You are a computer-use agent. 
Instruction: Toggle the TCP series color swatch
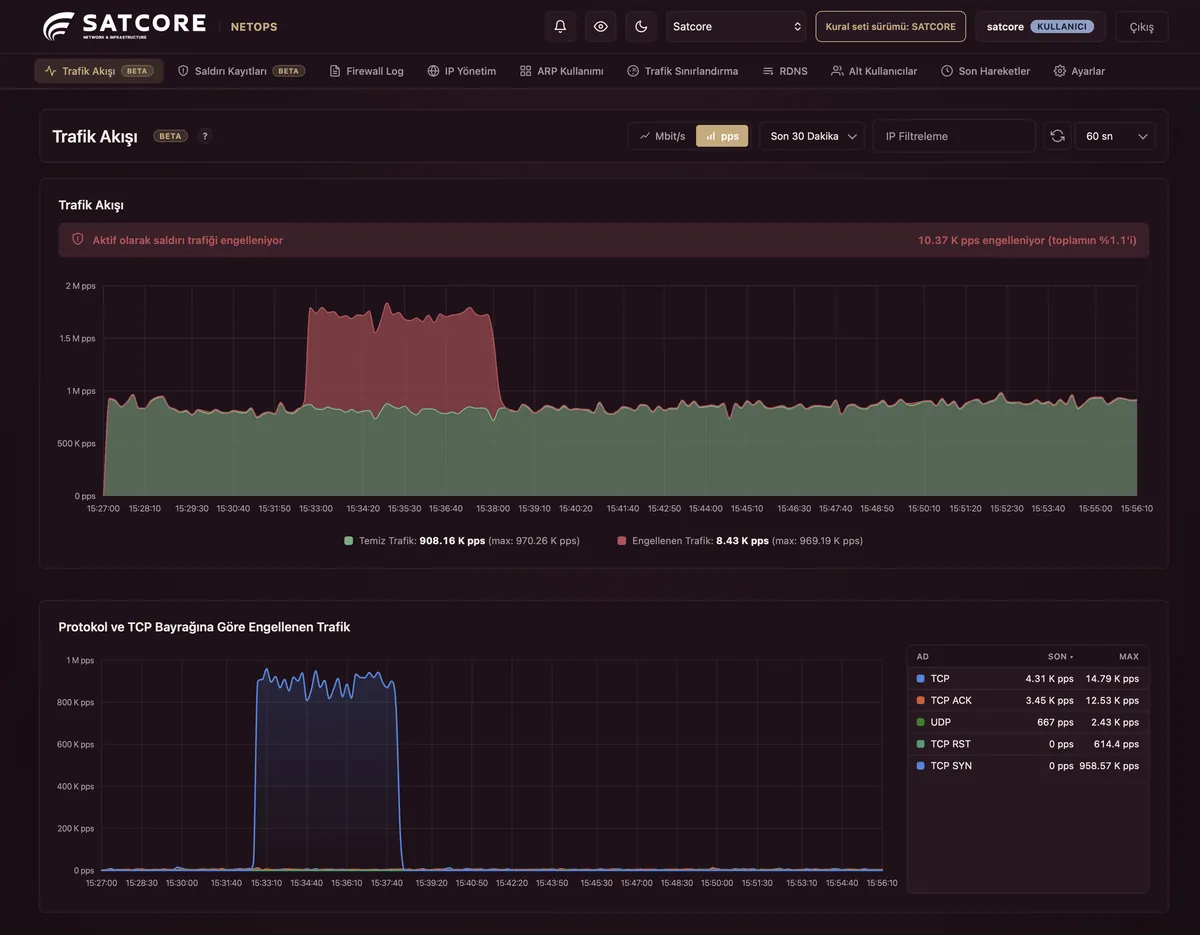[920, 679]
